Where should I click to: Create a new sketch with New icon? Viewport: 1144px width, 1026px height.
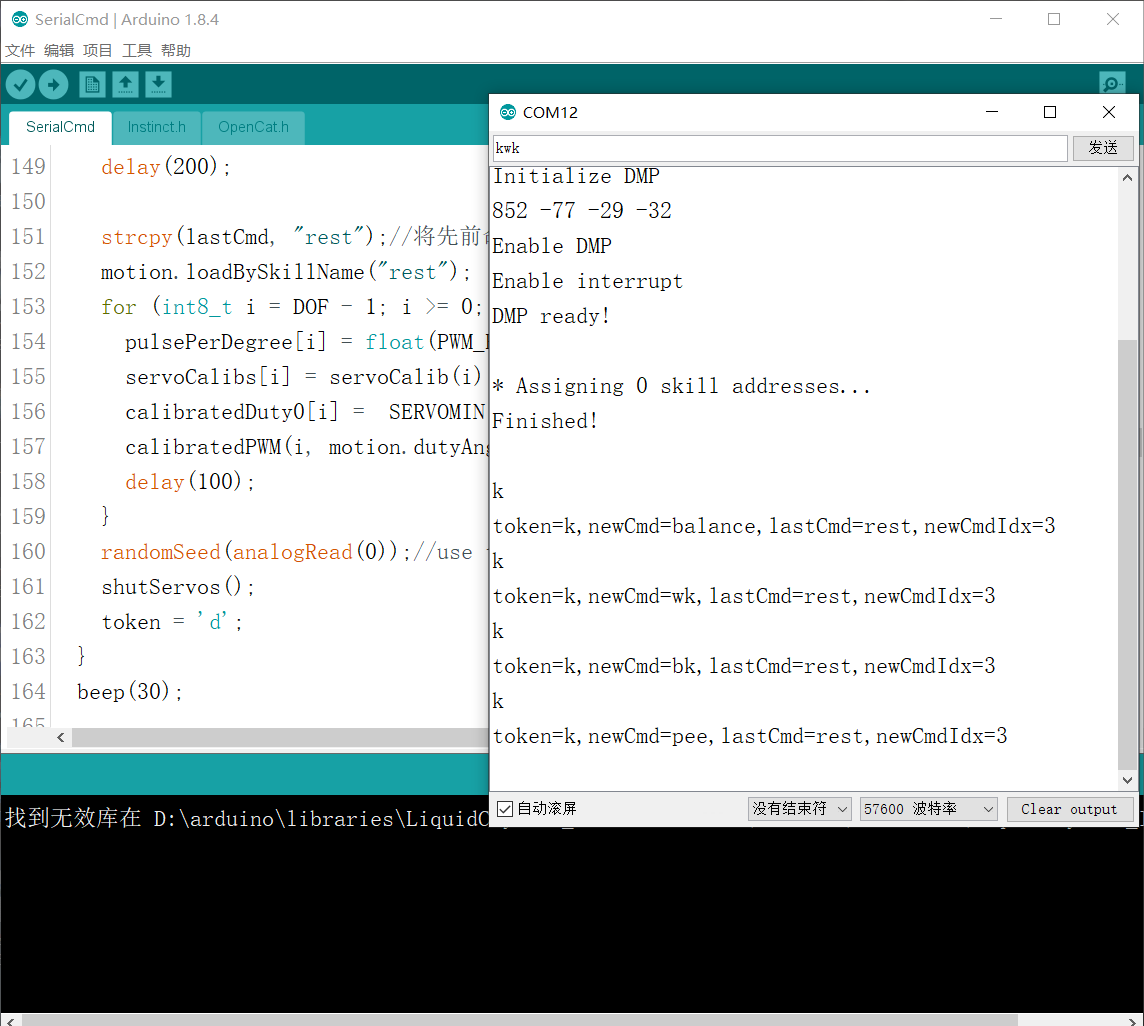tap(92, 85)
